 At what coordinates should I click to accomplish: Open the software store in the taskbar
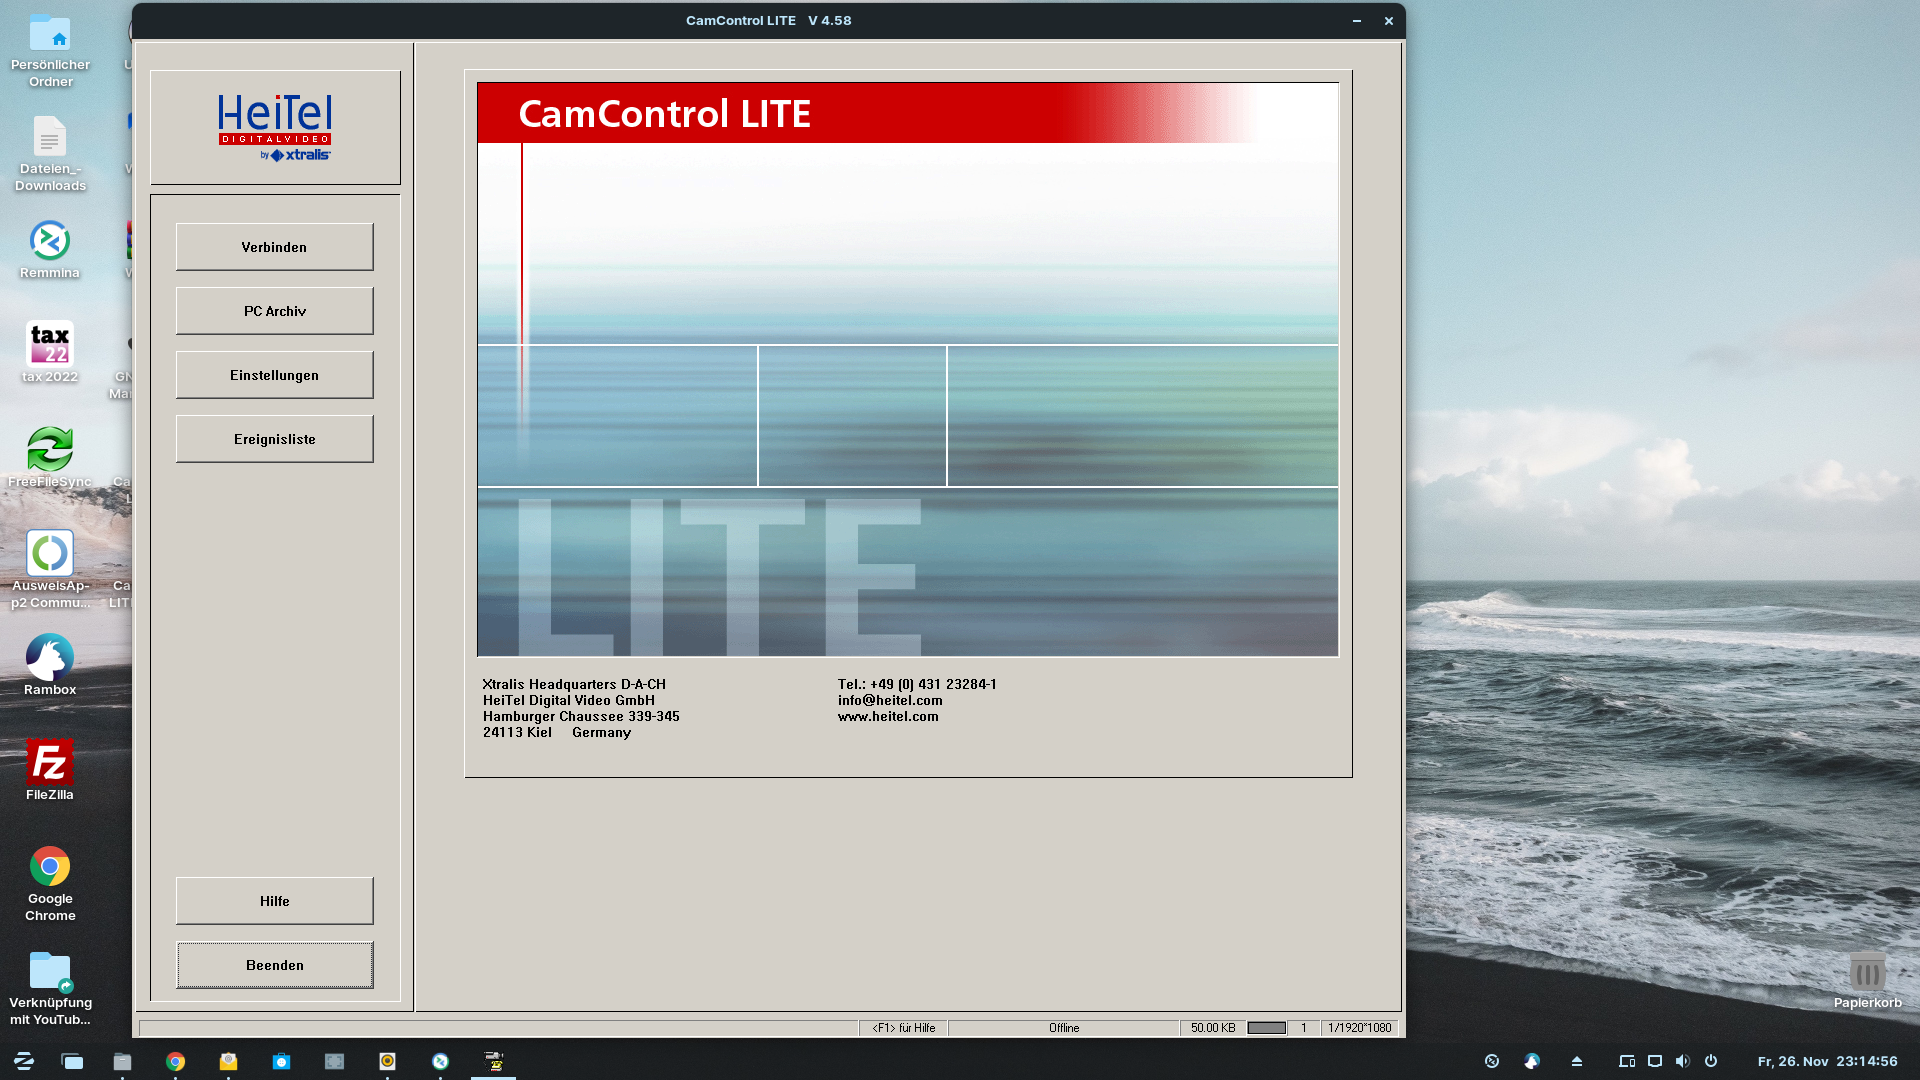pos(281,1061)
